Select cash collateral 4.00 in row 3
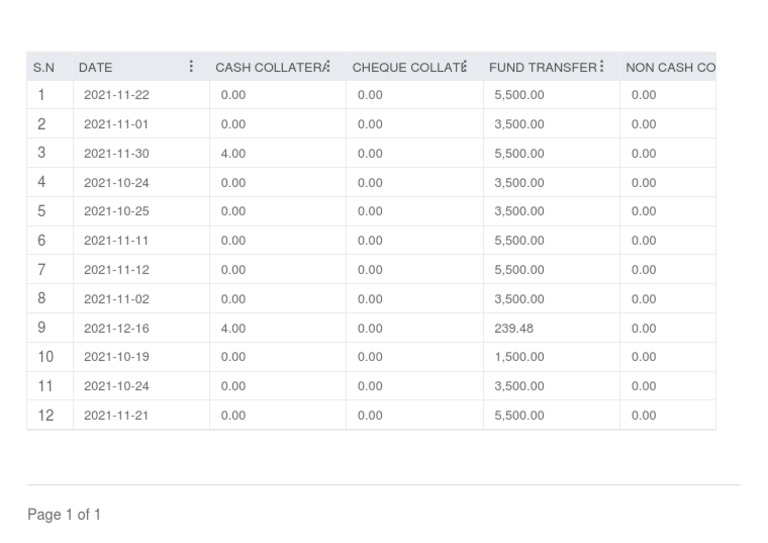 click(233, 153)
